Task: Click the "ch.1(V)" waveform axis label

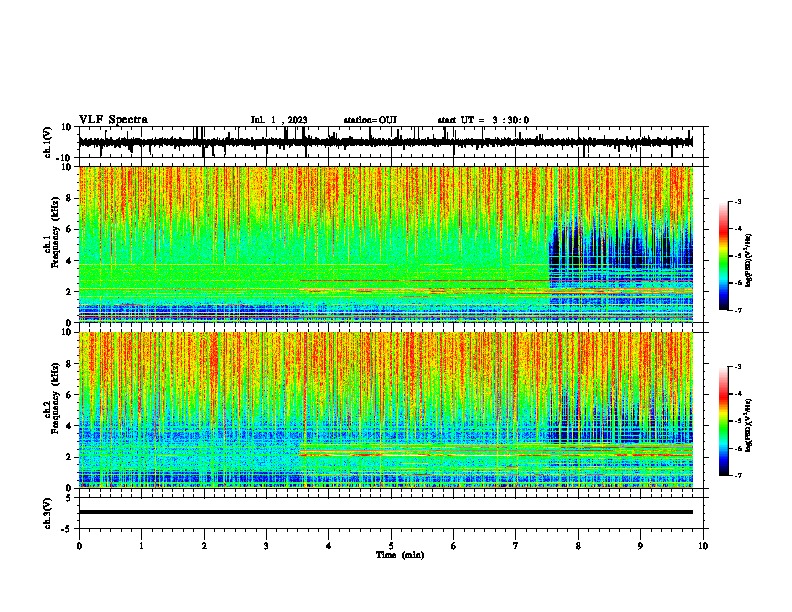Action: (48, 142)
